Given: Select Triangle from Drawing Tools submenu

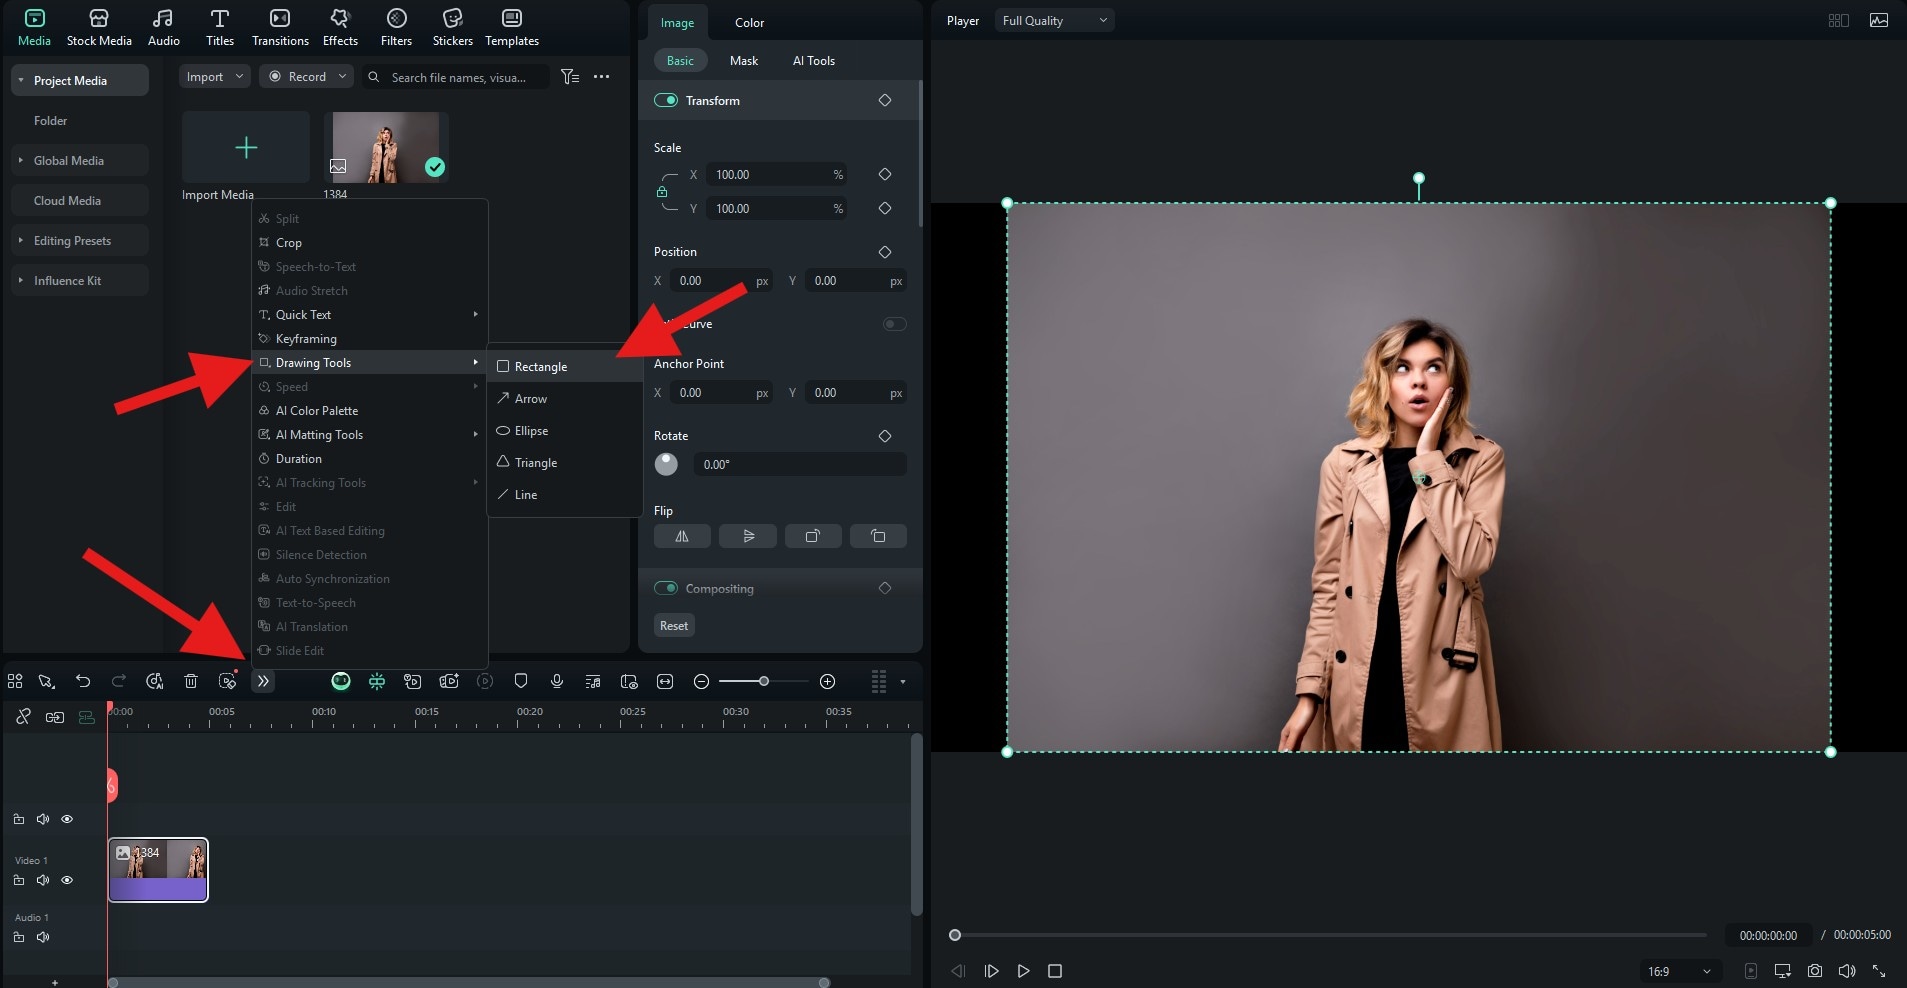Looking at the screenshot, I should point(565,463).
